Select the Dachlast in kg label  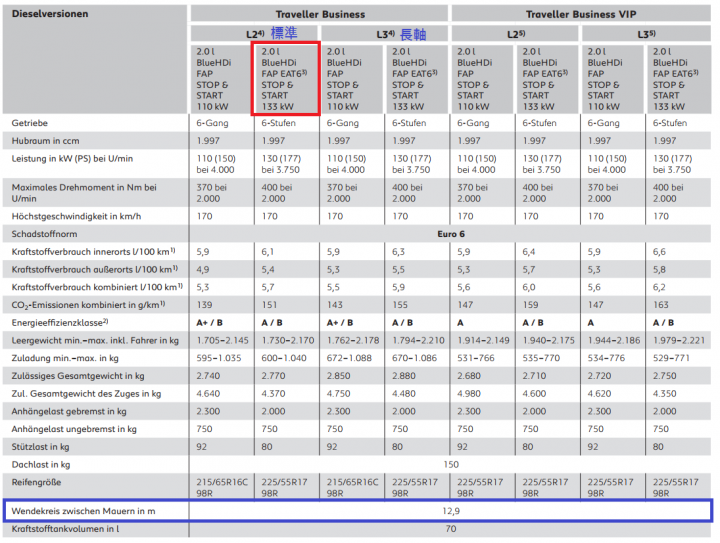click(41, 465)
